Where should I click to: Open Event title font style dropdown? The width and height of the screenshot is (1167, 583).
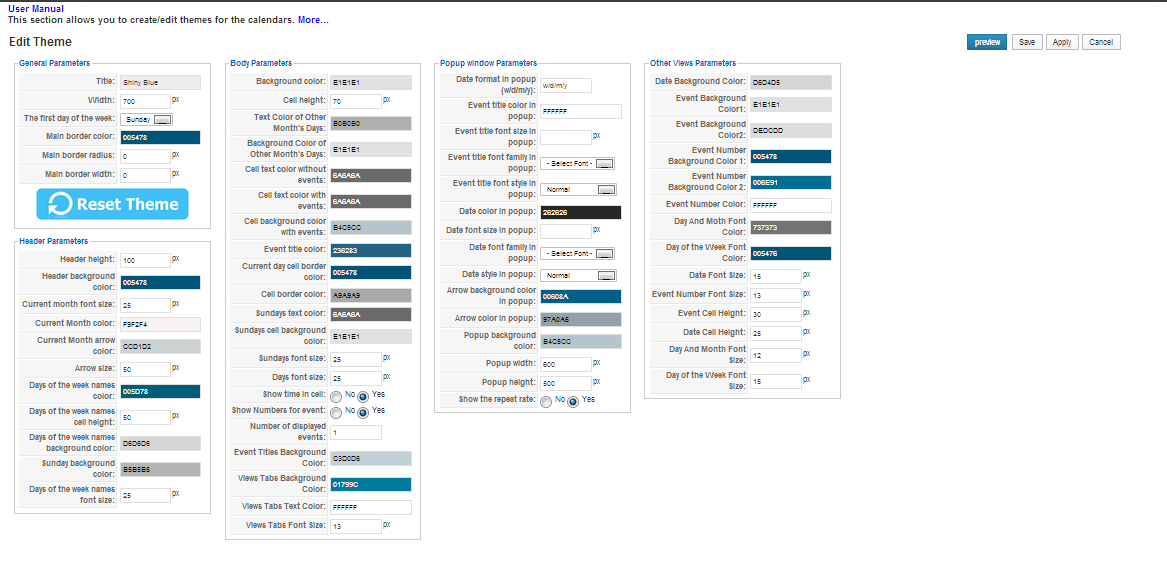pyautogui.click(x=578, y=189)
